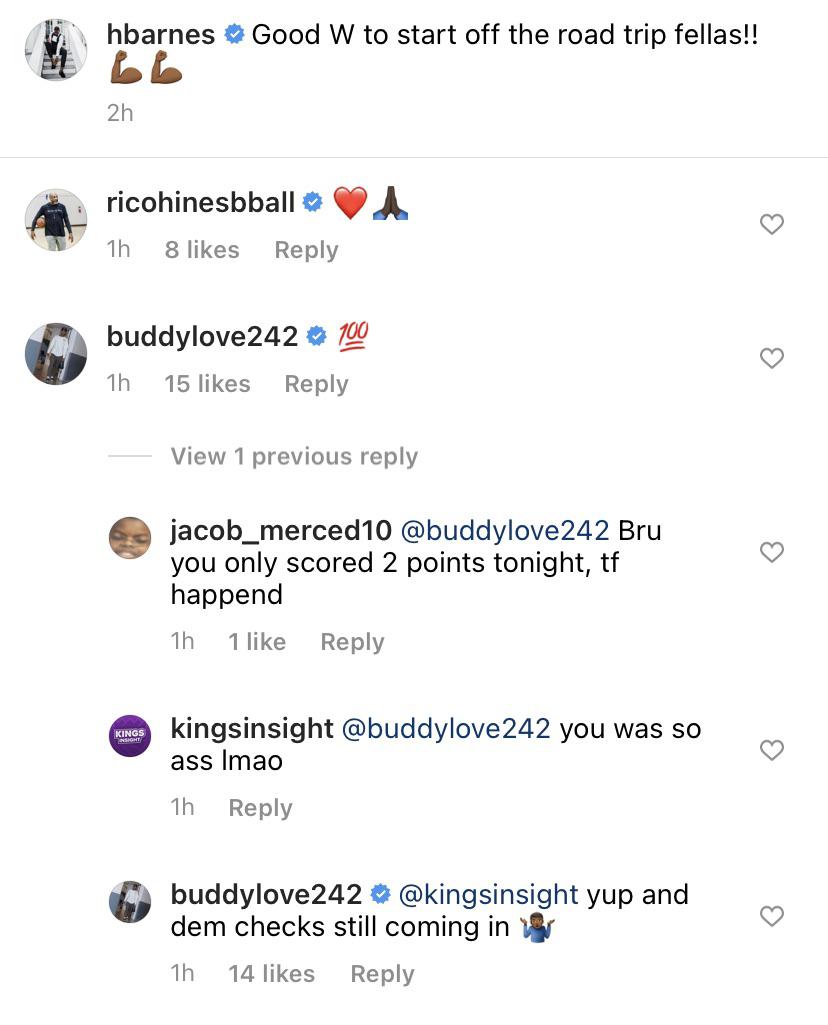
Task: Tap heart on kingsinsight's reply
Action: pos(771,750)
